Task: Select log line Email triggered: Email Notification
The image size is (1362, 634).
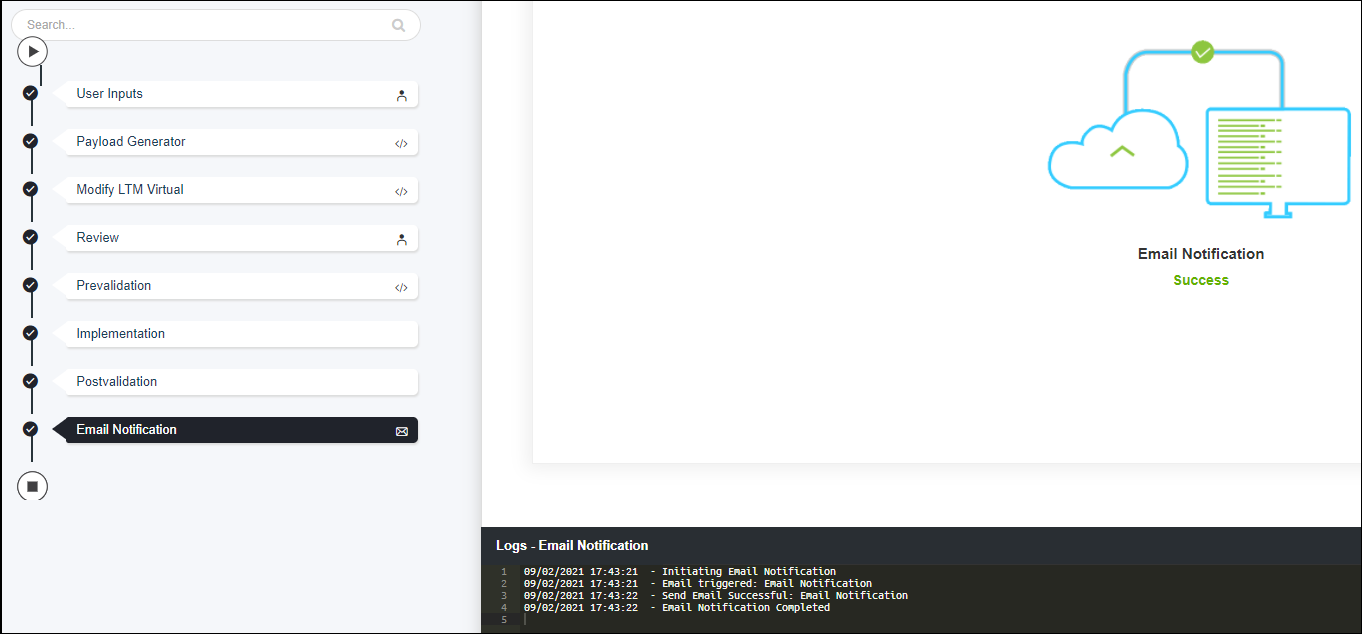Action: point(698,584)
